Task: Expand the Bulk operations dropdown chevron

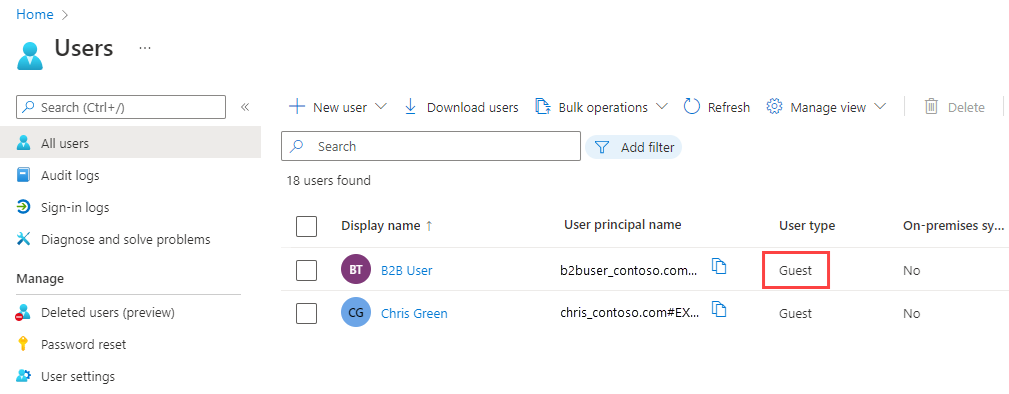Action: [x=662, y=106]
